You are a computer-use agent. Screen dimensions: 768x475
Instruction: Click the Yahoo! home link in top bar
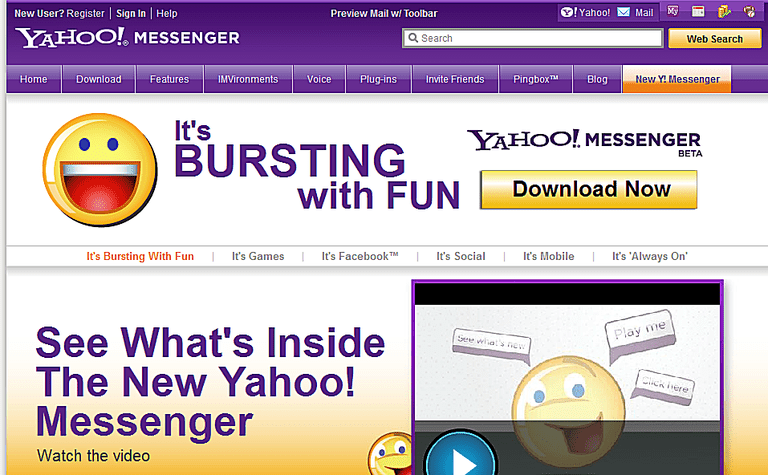[586, 12]
